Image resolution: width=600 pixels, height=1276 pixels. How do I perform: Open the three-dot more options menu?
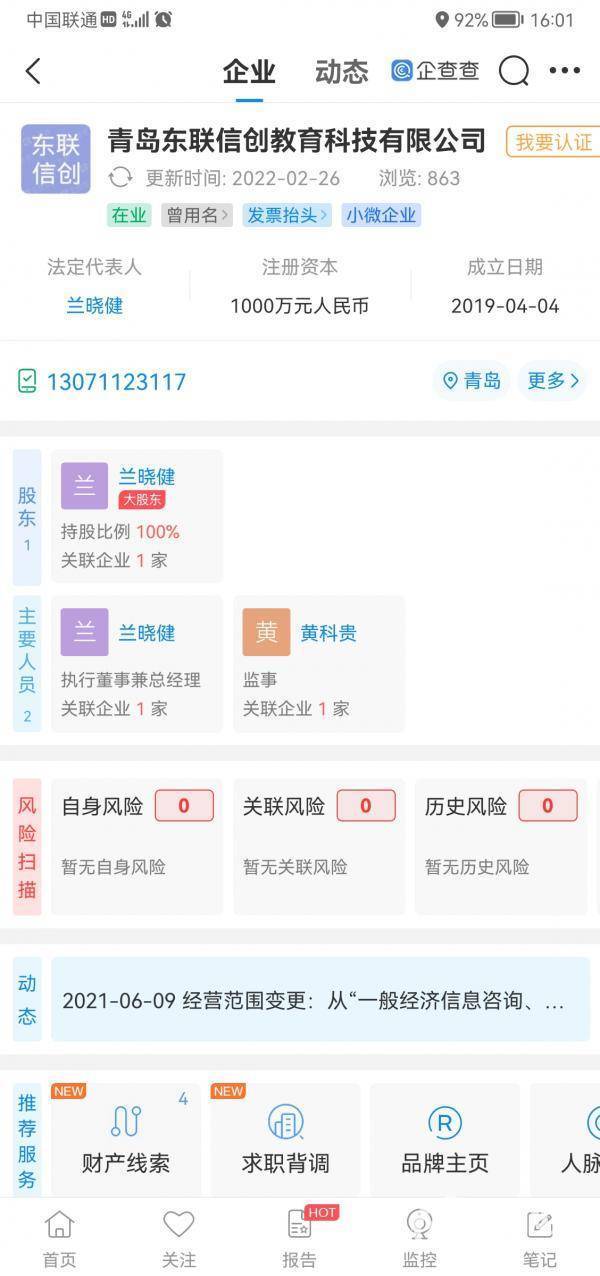[x=565, y=71]
